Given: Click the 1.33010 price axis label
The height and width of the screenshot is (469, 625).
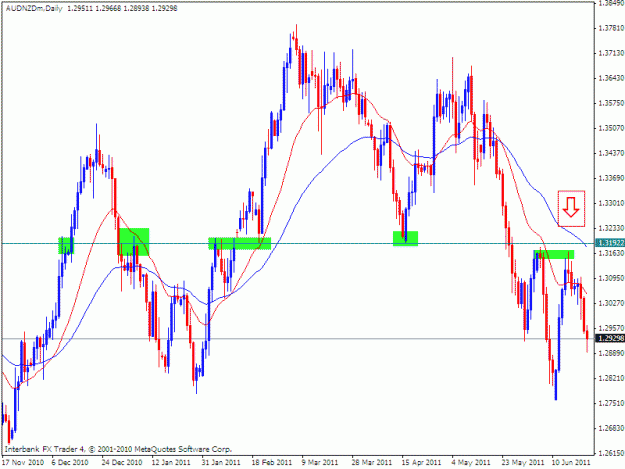Looking at the screenshot, I should pos(611,203).
